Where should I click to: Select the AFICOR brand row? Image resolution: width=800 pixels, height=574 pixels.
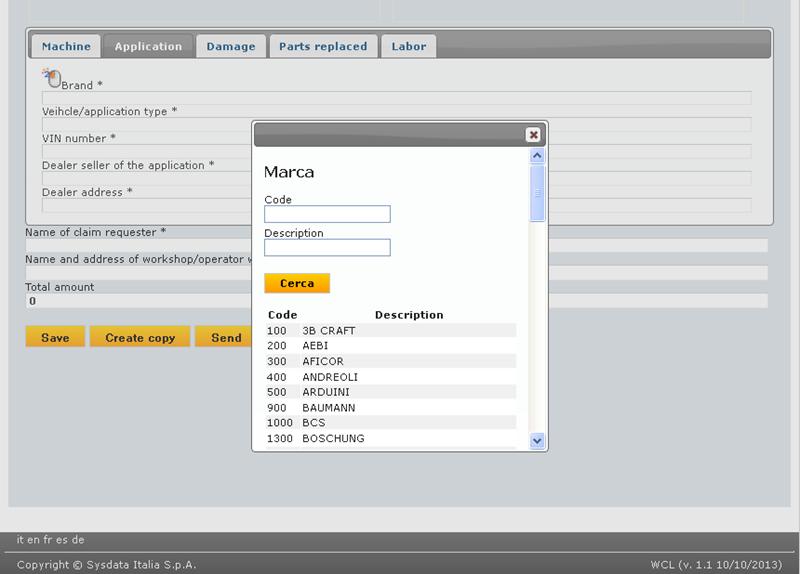tap(391, 361)
